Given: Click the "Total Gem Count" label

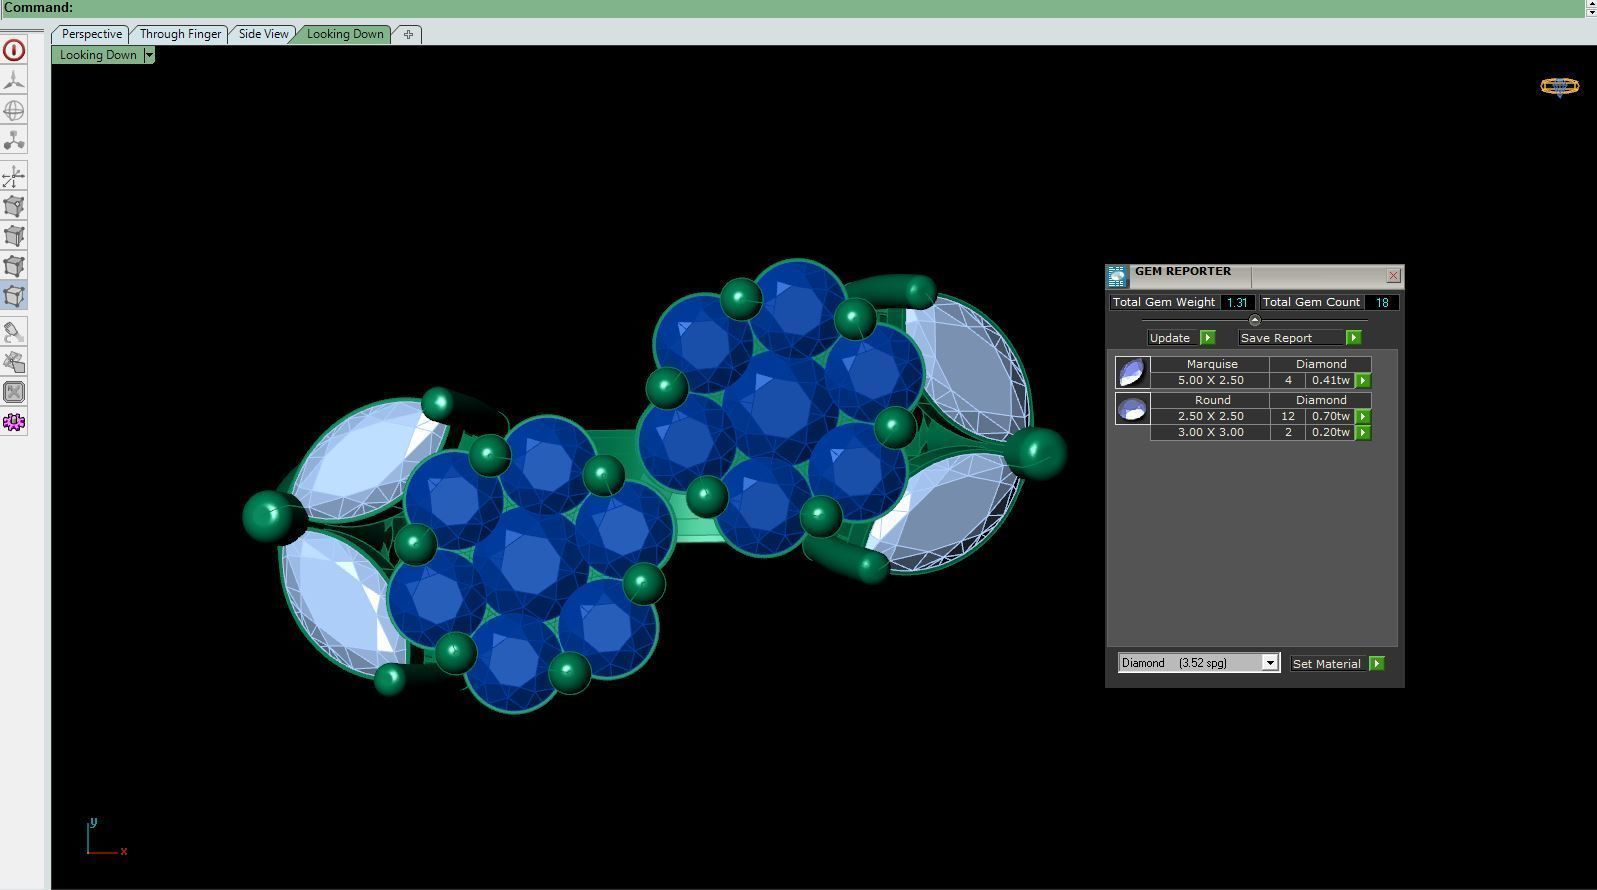Looking at the screenshot, I should tap(1311, 302).
